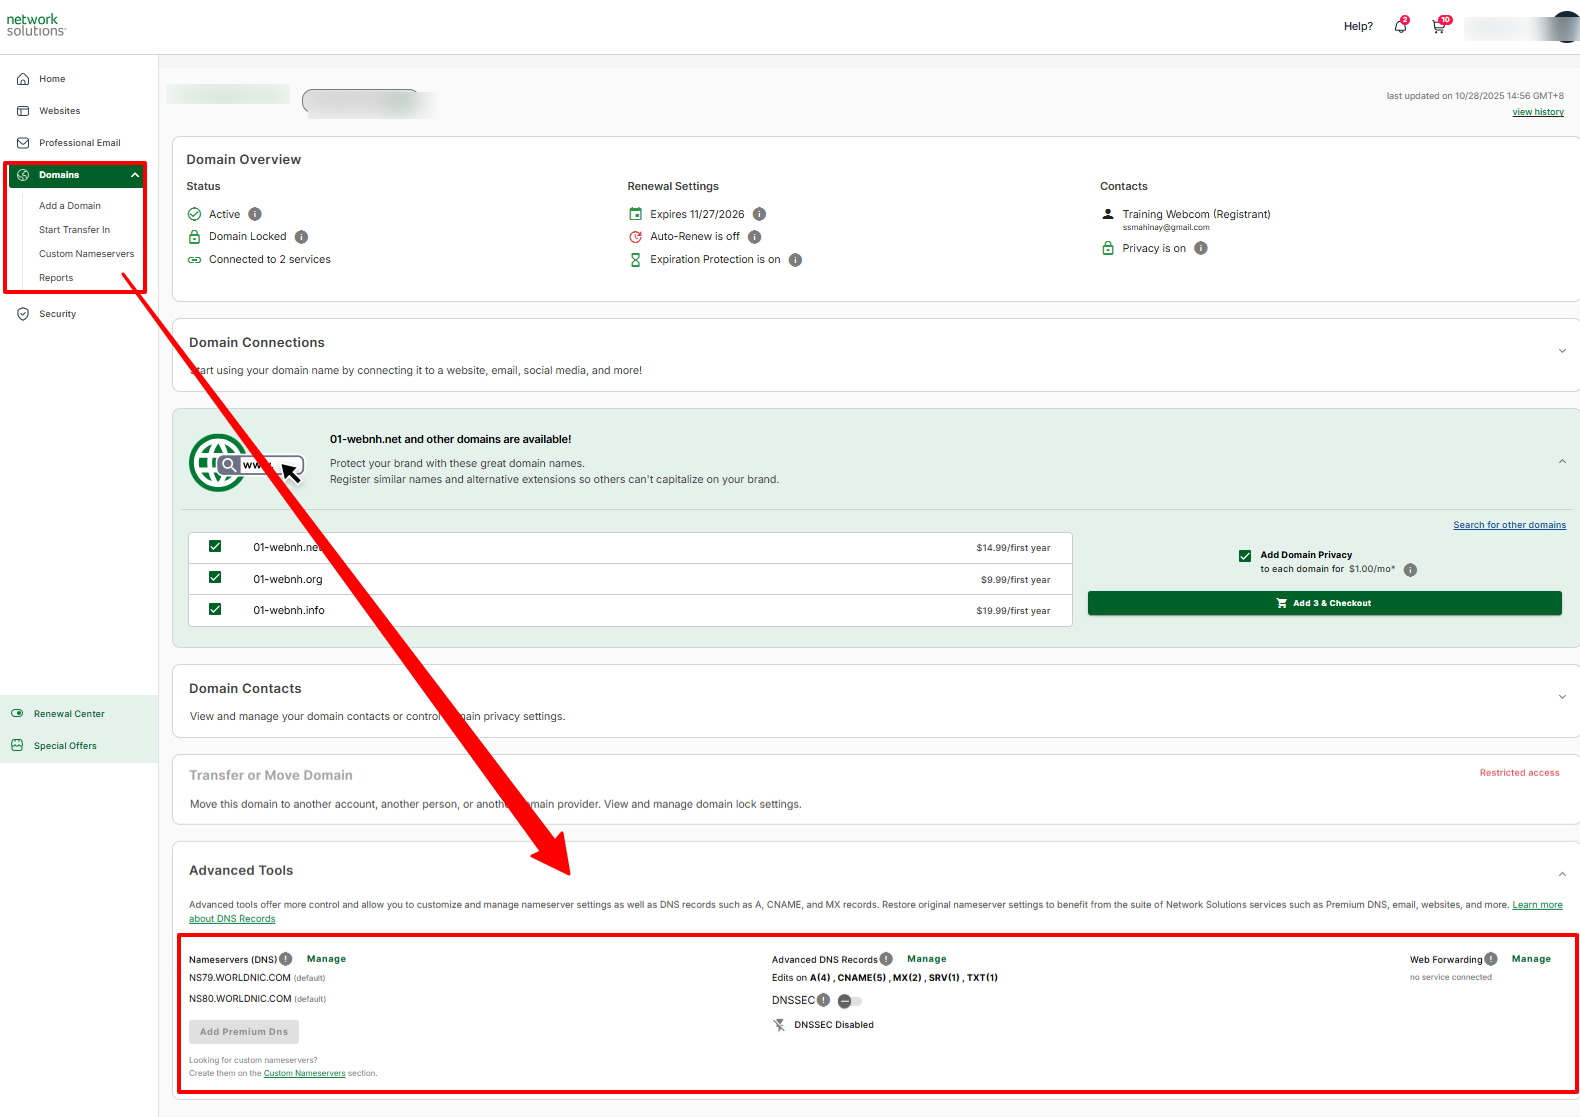The height and width of the screenshot is (1117, 1580).
Task: Collapse the Domains sidebar menu
Action: [135, 175]
